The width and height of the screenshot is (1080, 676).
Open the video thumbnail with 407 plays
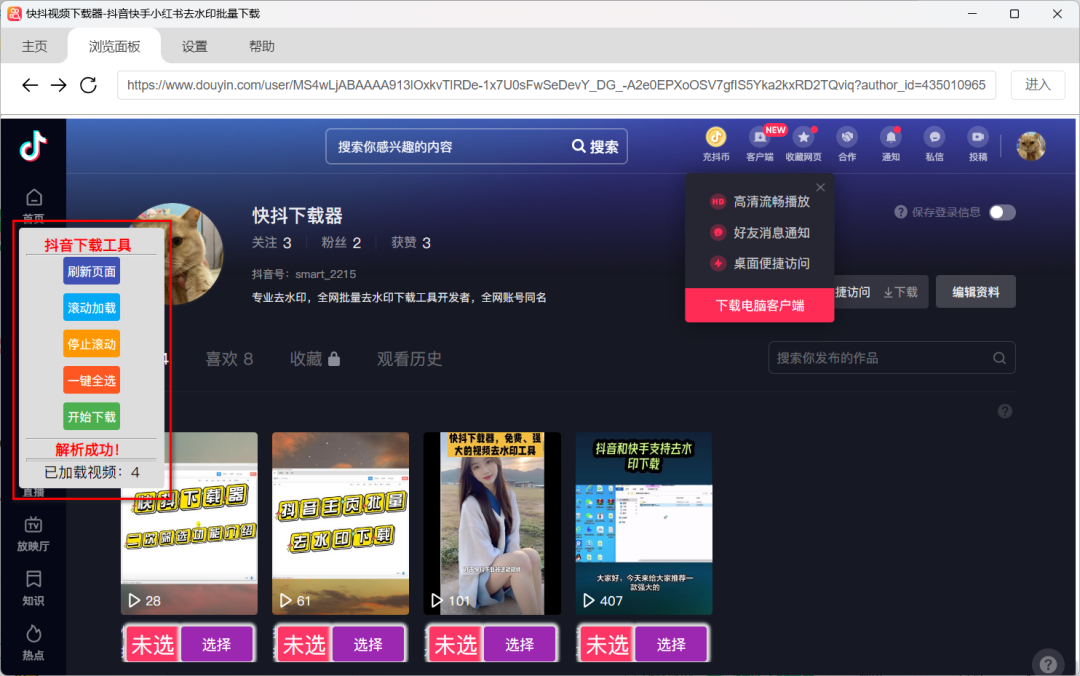pyautogui.click(x=643, y=523)
